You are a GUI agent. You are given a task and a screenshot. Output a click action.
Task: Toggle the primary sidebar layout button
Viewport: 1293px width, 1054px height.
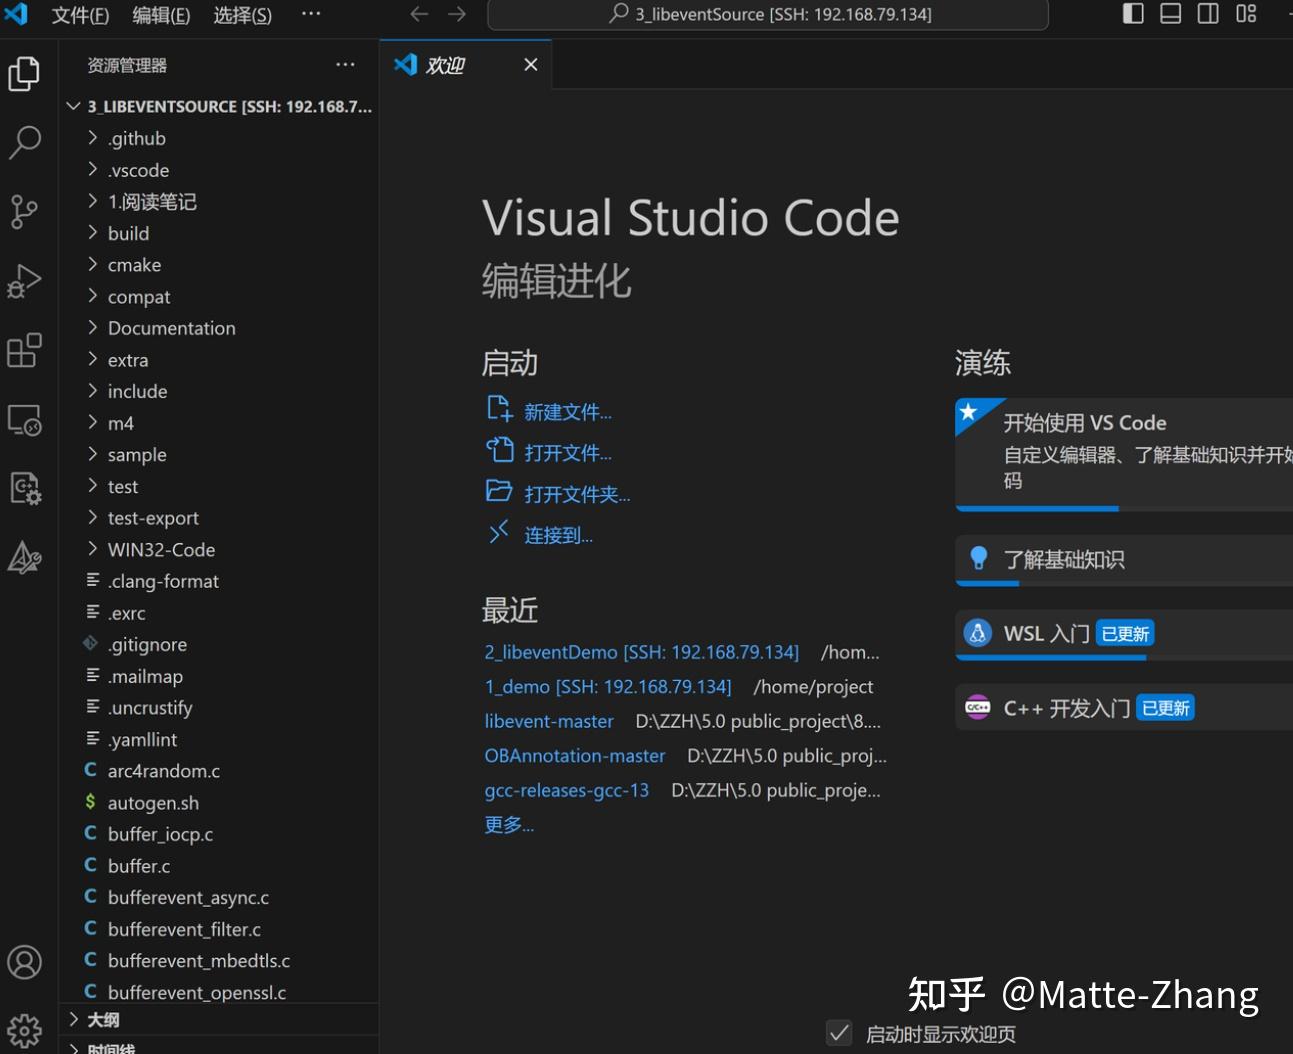(1131, 13)
